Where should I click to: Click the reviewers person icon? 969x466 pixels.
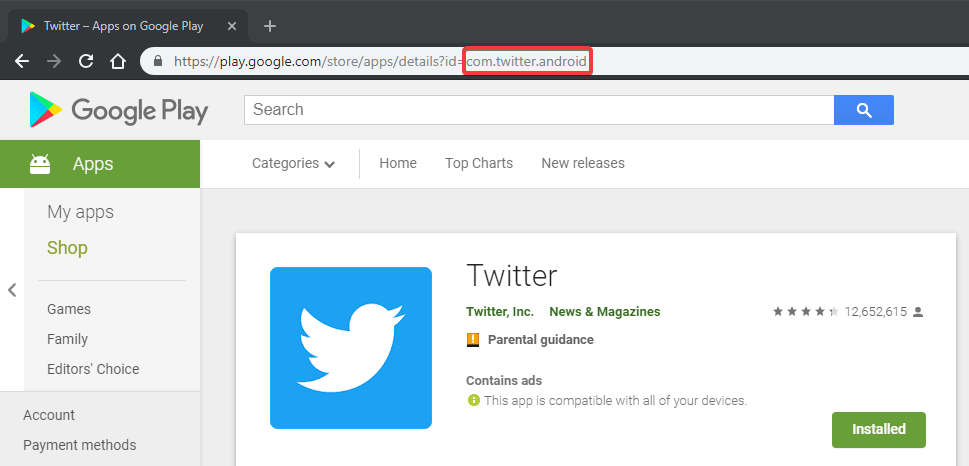(x=918, y=312)
